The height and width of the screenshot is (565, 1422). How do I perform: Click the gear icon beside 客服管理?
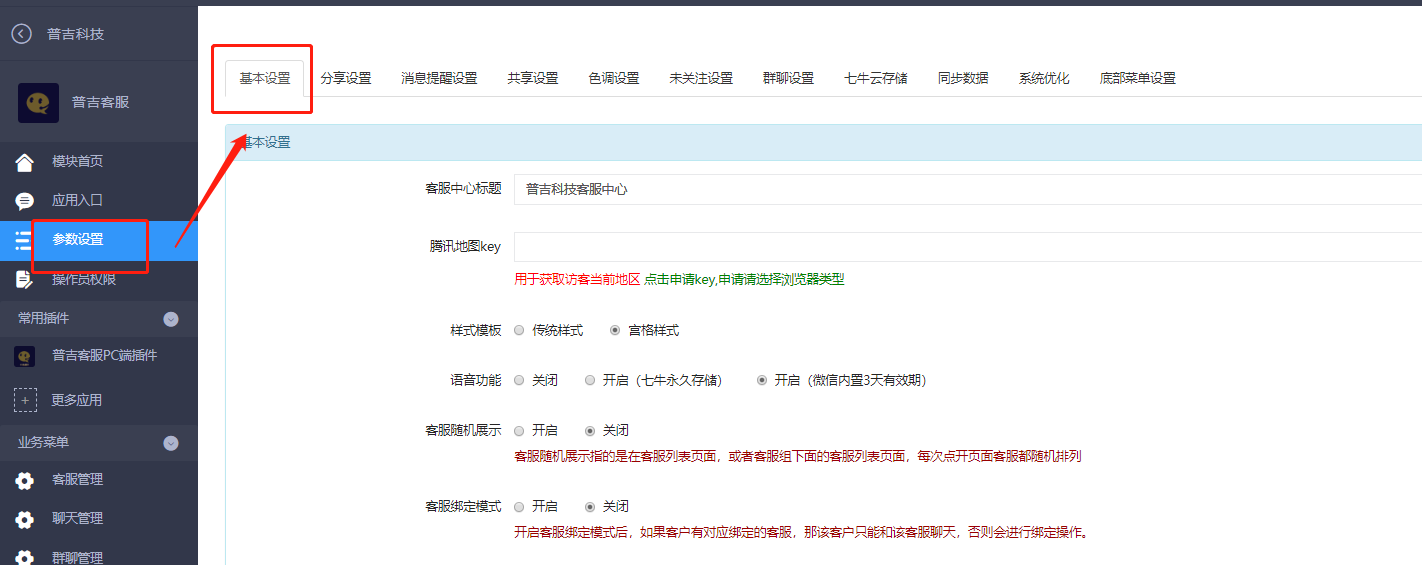(x=24, y=480)
